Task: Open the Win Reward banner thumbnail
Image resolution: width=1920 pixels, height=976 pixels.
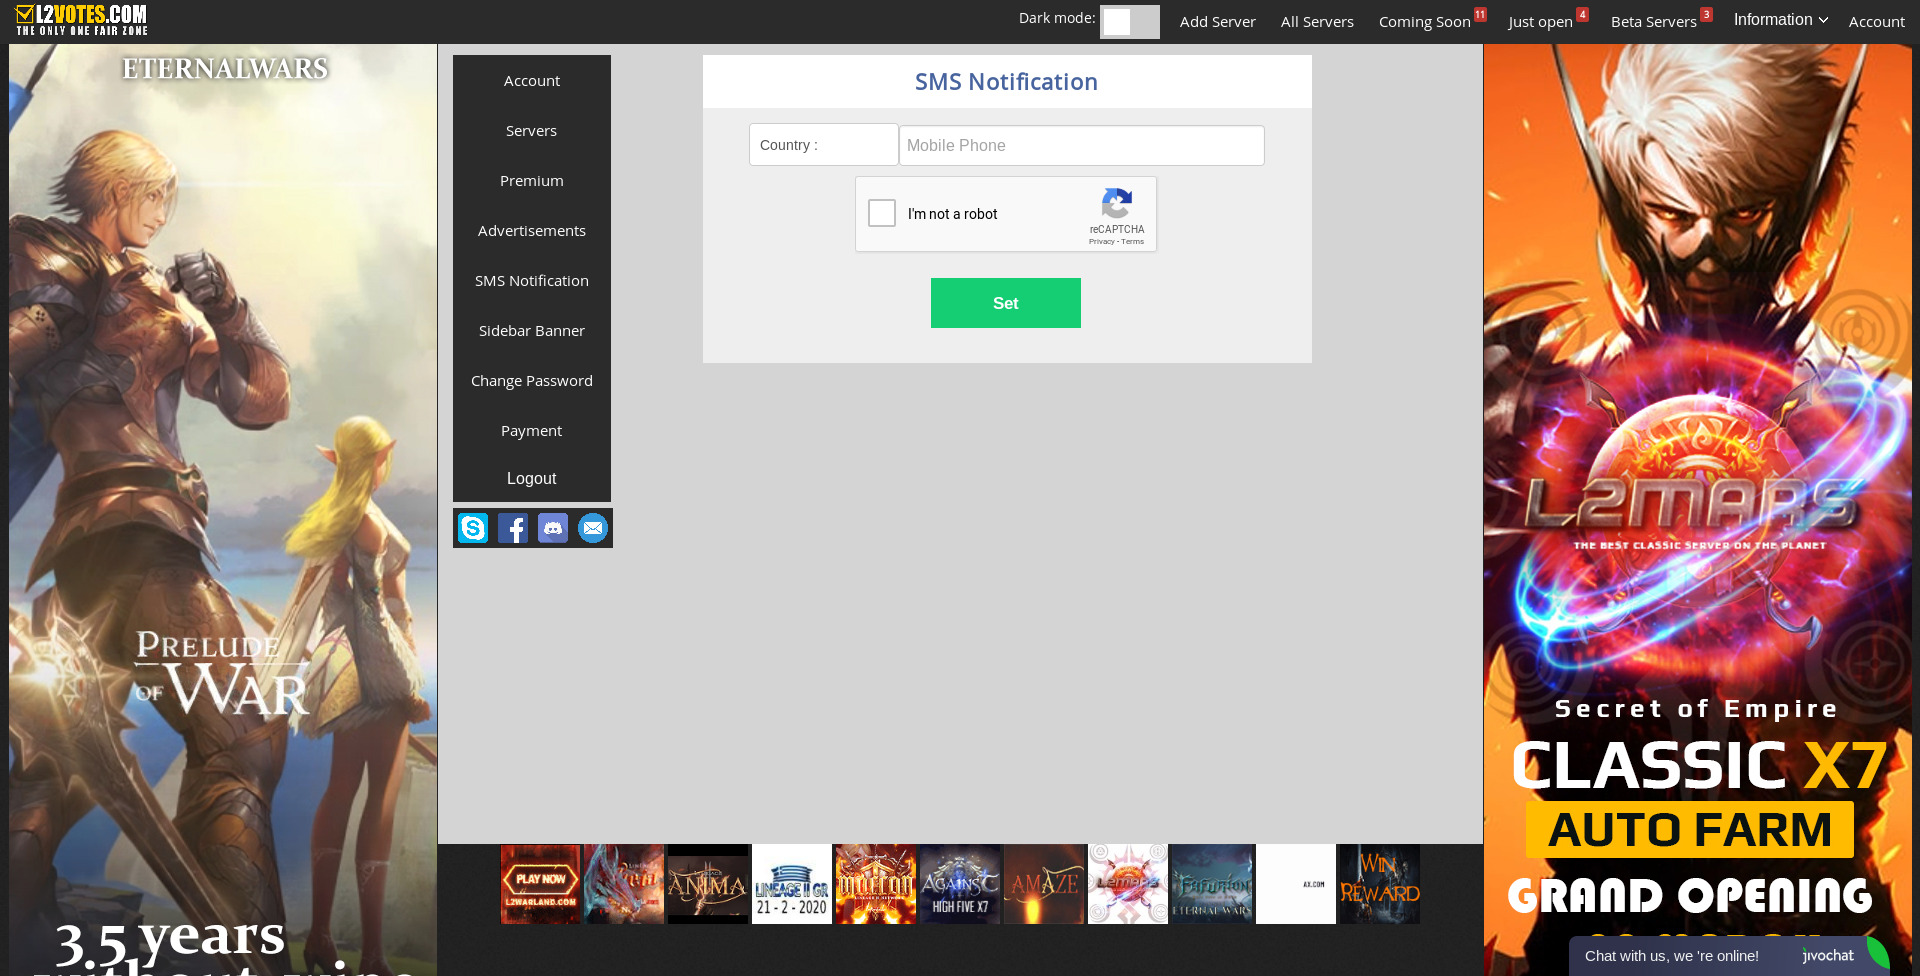Action: pos(1379,884)
